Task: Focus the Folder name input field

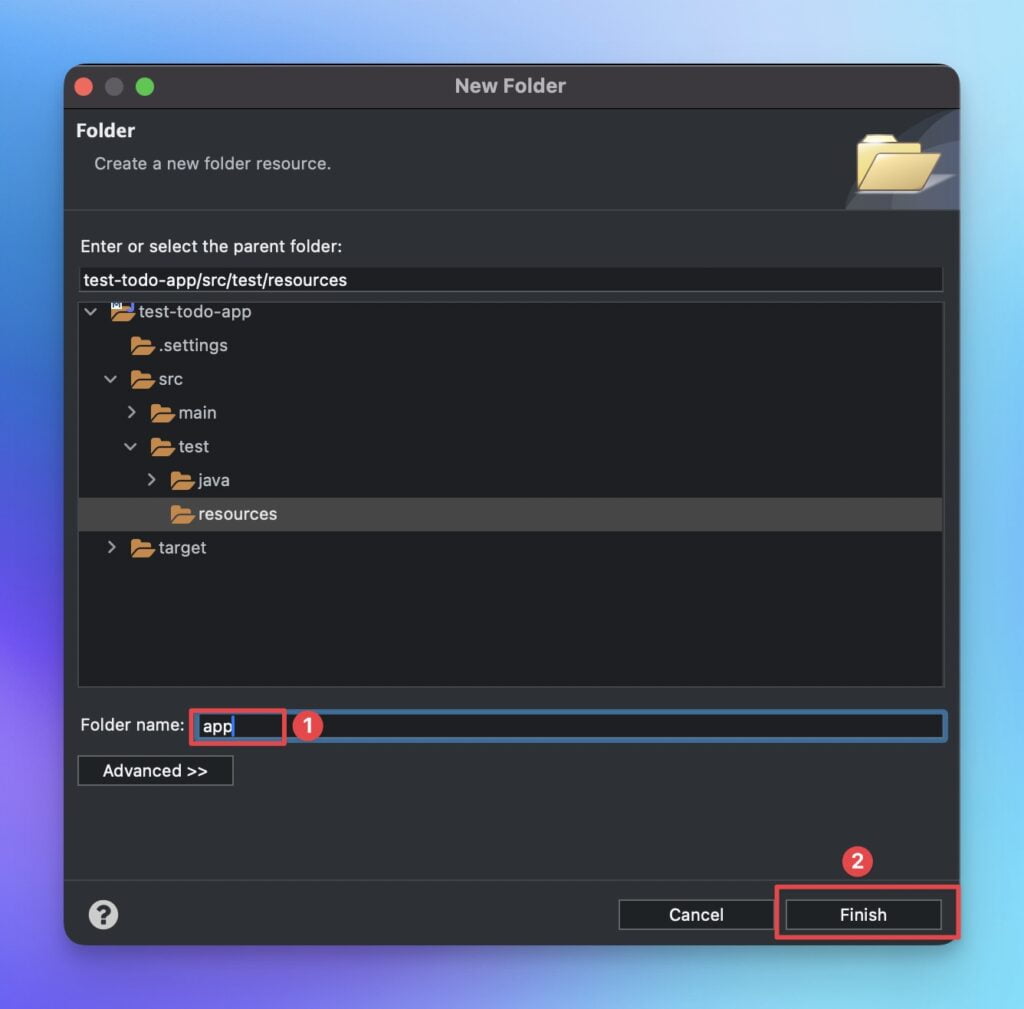Action: pos(569,726)
